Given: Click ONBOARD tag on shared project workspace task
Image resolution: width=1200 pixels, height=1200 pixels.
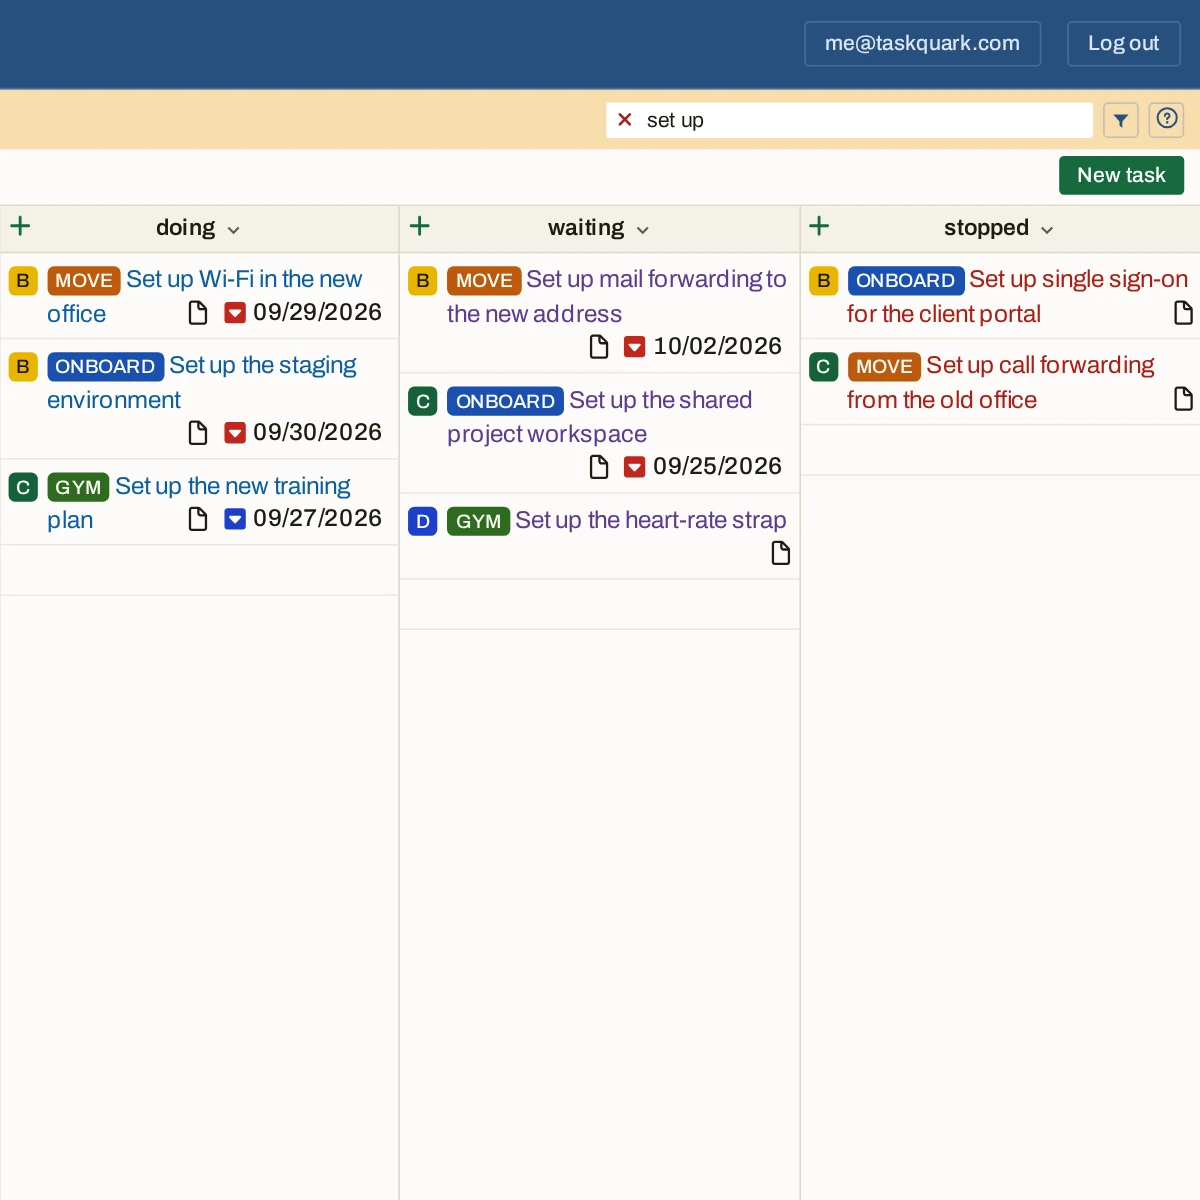Looking at the screenshot, I should coord(505,401).
